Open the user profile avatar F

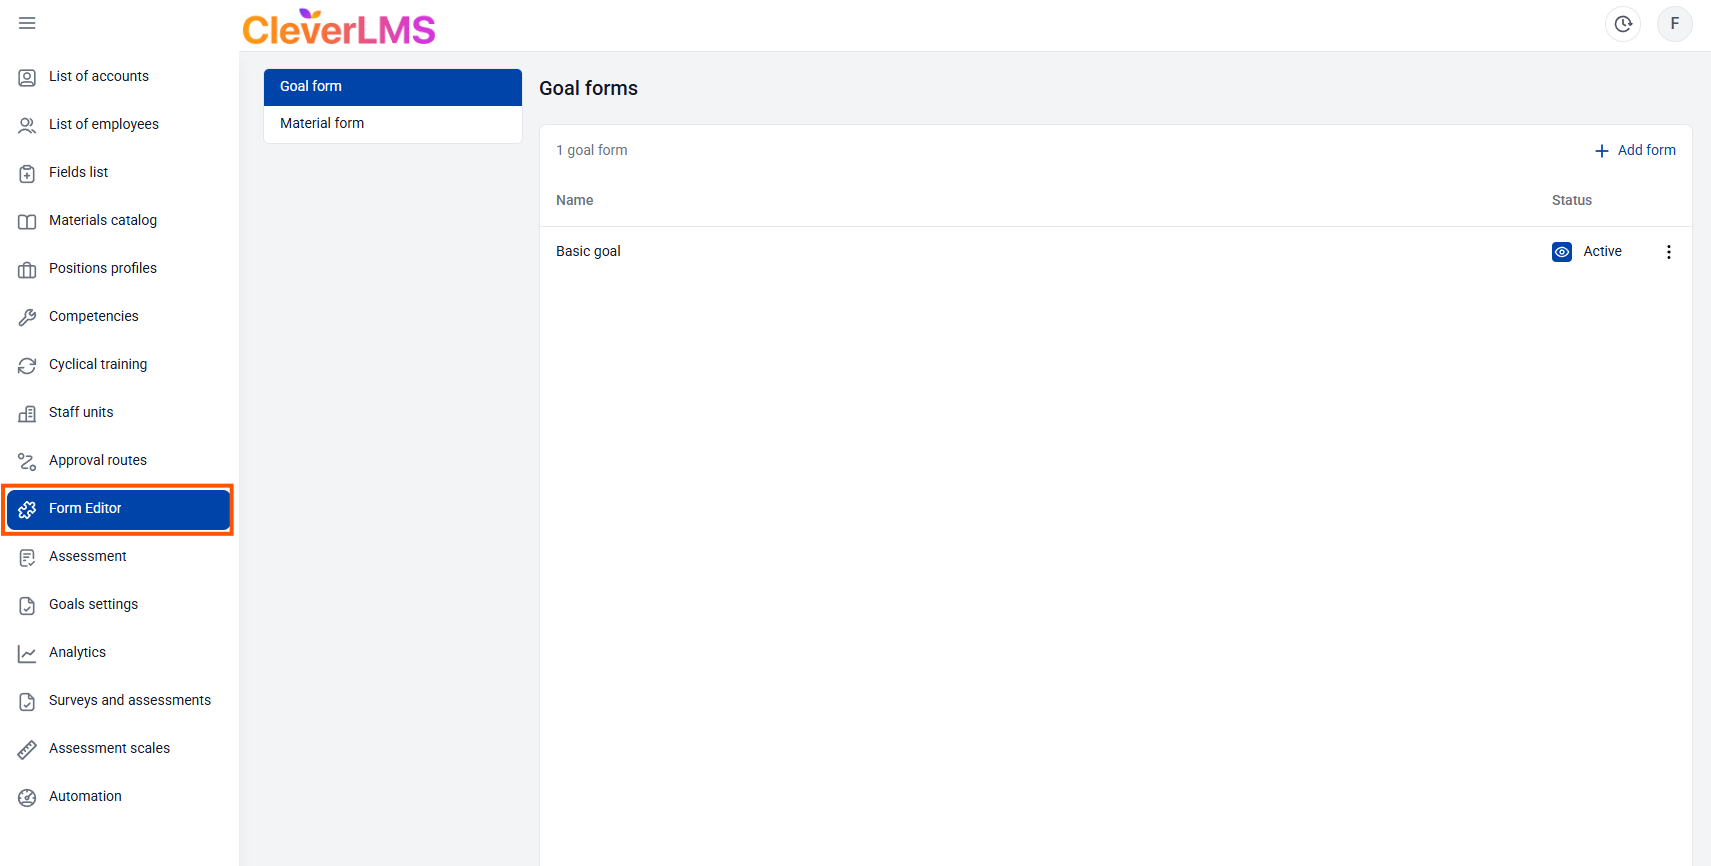click(1674, 24)
